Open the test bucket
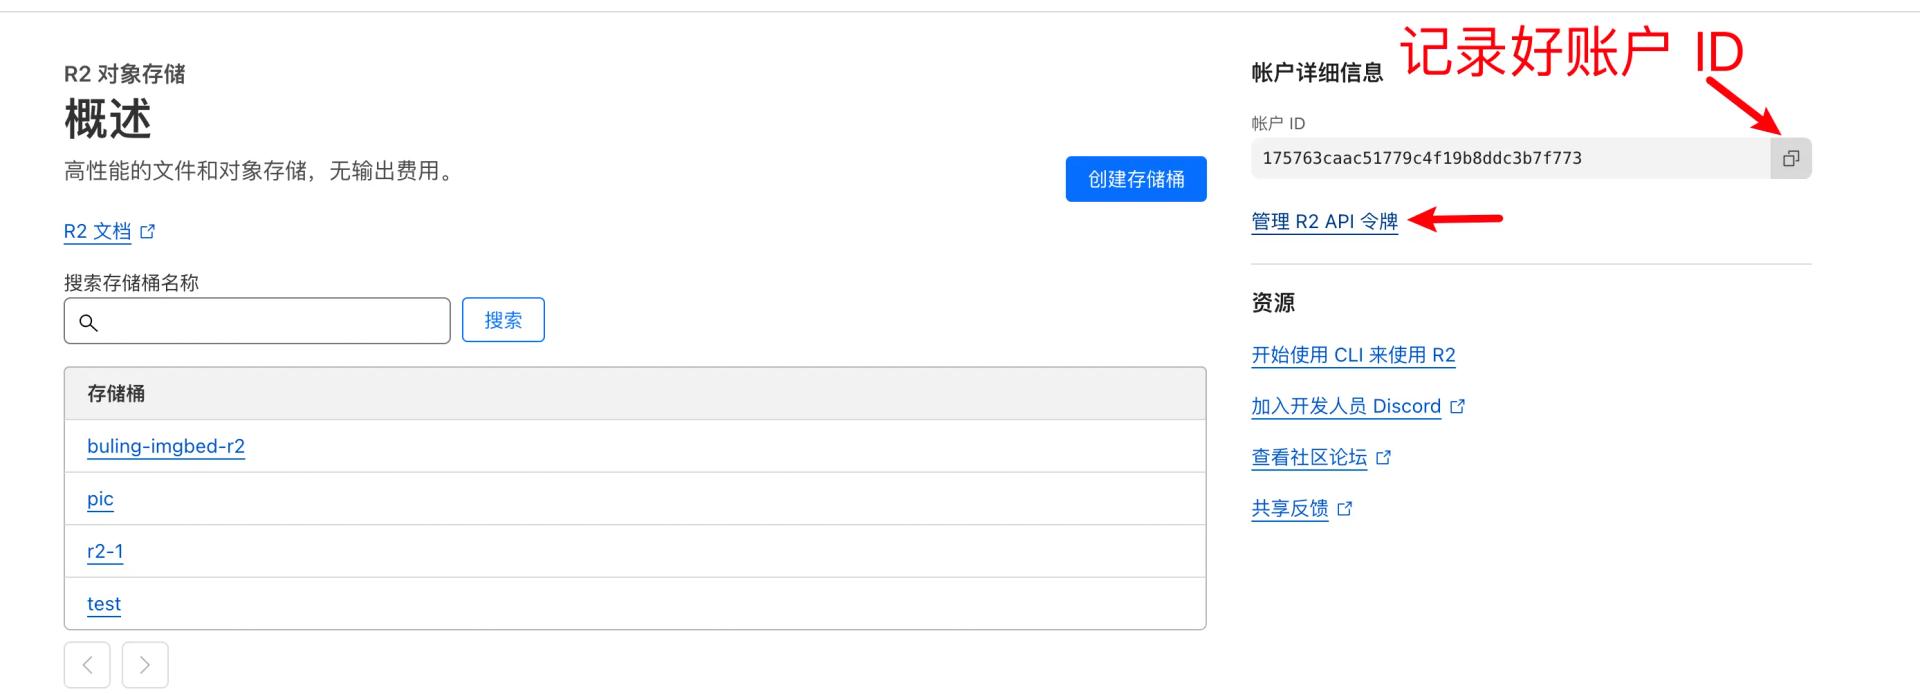 coord(104,604)
